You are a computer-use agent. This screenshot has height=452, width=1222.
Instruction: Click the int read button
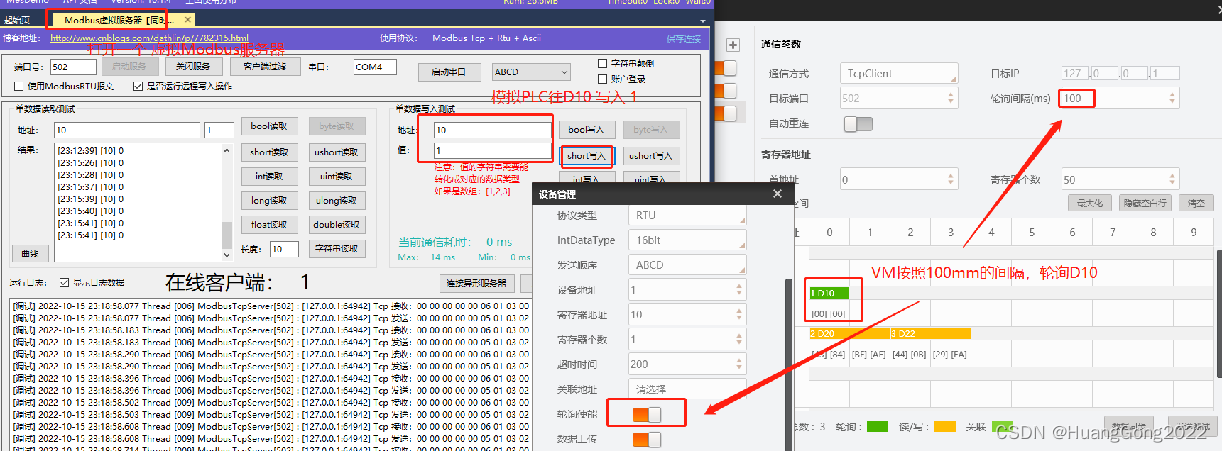[268, 175]
